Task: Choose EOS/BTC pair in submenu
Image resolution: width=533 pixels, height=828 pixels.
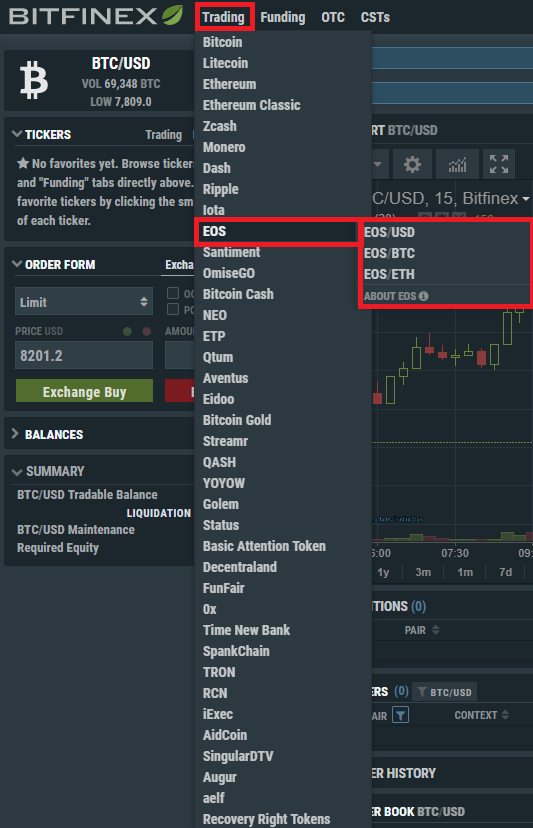Action: click(x=389, y=253)
